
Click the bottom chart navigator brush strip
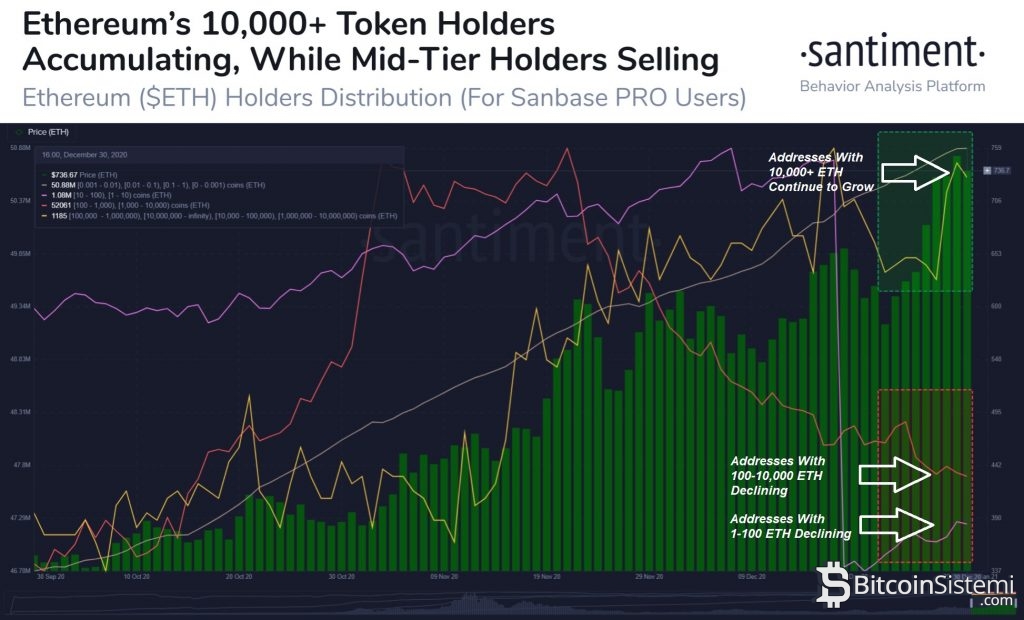pos(500,601)
